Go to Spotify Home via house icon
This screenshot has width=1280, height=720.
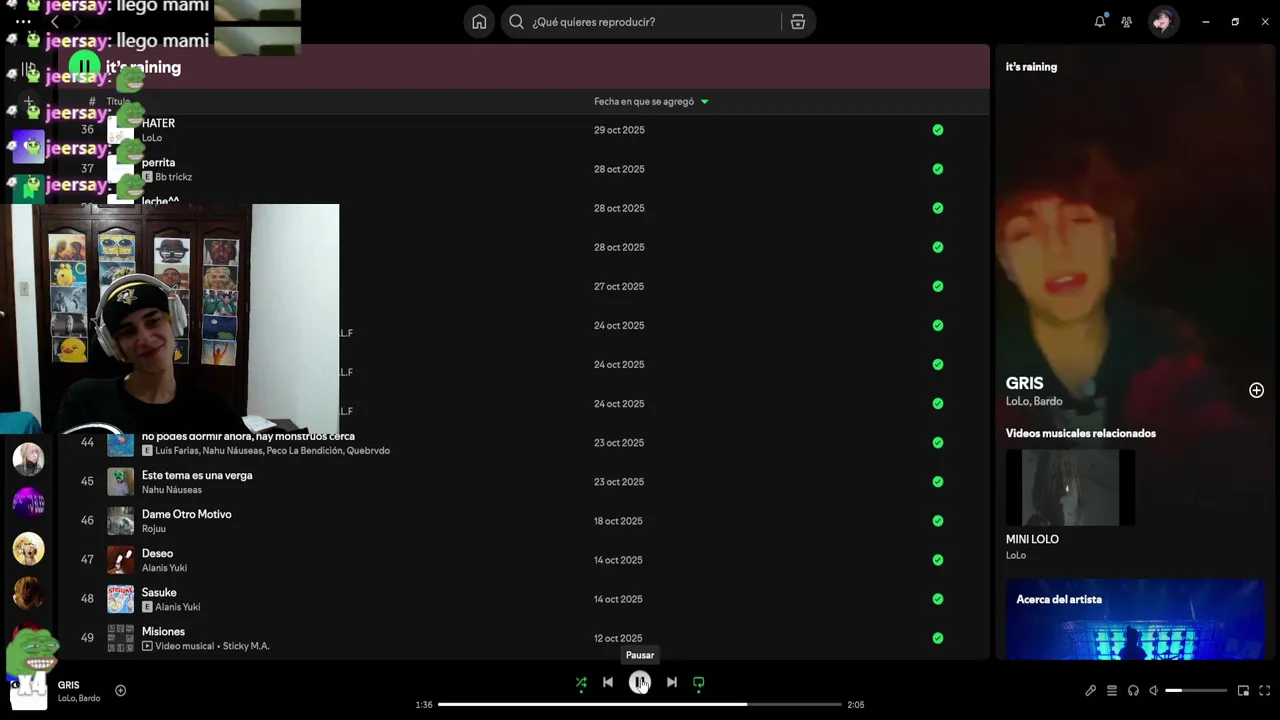(479, 22)
